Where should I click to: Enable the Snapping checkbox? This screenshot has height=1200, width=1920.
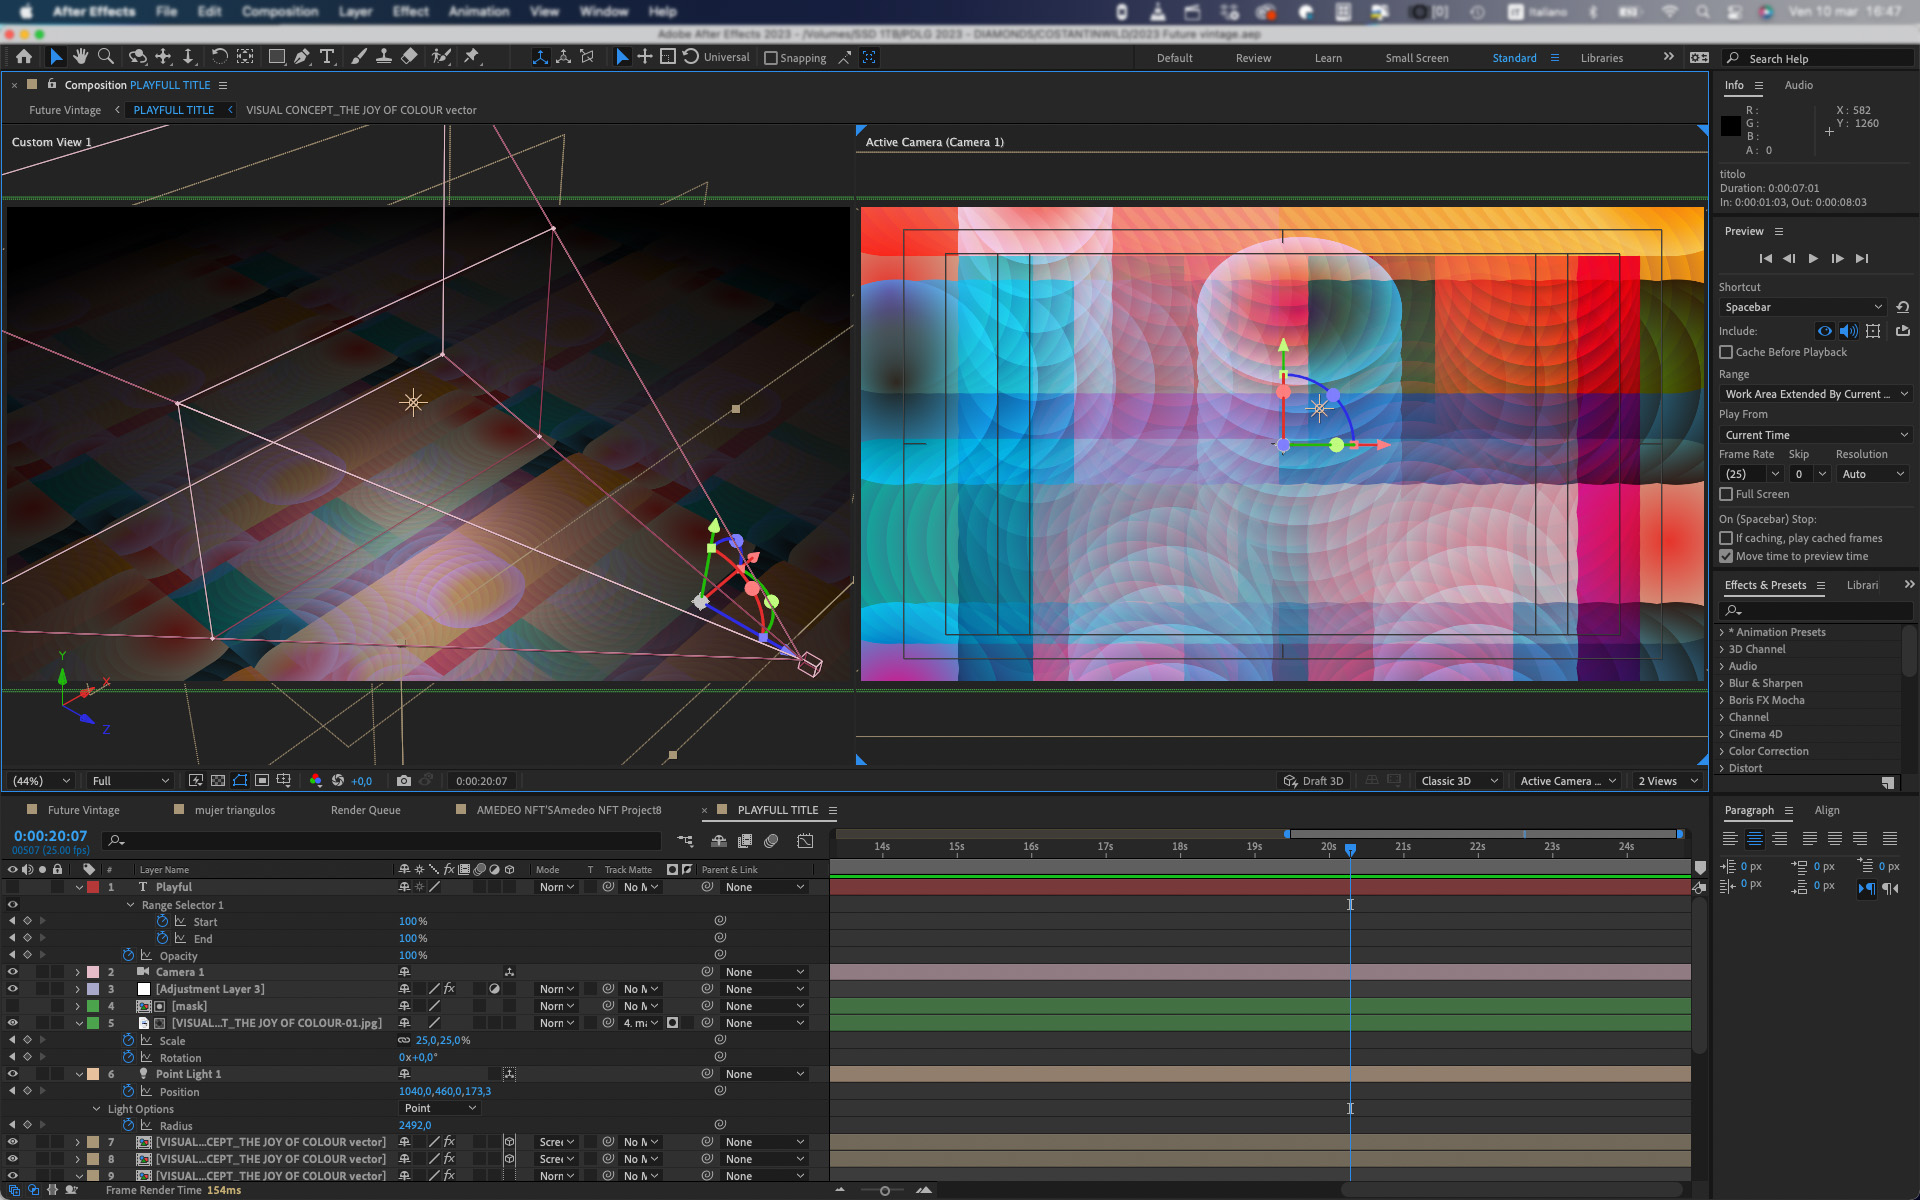click(x=771, y=58)
